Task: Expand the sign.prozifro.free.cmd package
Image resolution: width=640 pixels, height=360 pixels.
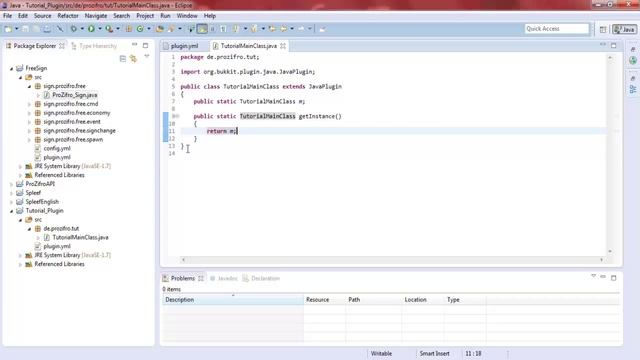Action: click(29, 104)
